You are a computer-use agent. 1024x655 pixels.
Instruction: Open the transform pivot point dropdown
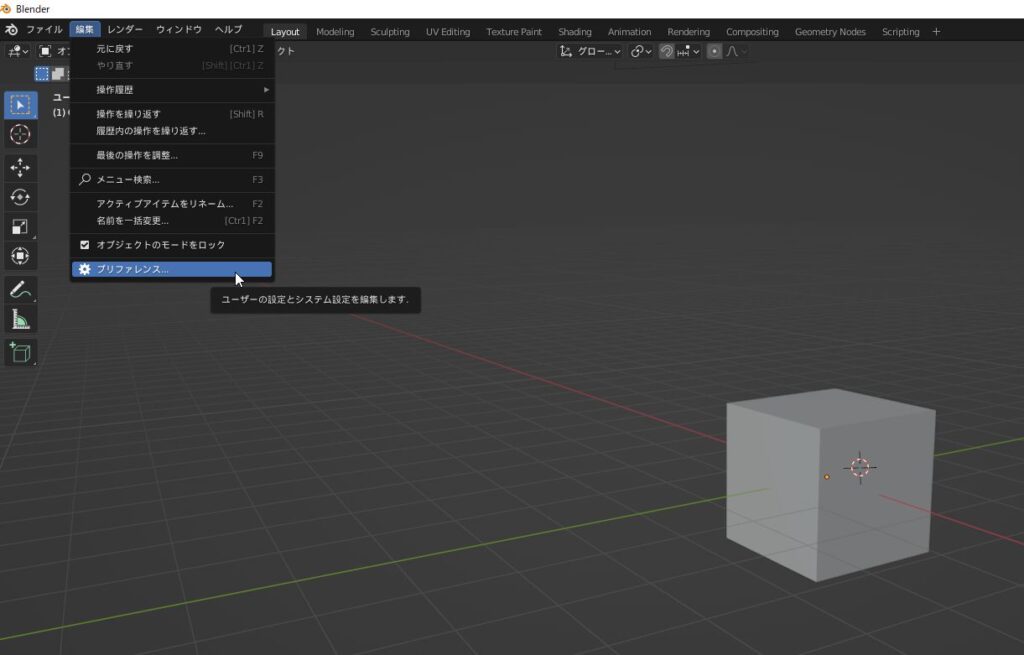[x=641, y=51]
